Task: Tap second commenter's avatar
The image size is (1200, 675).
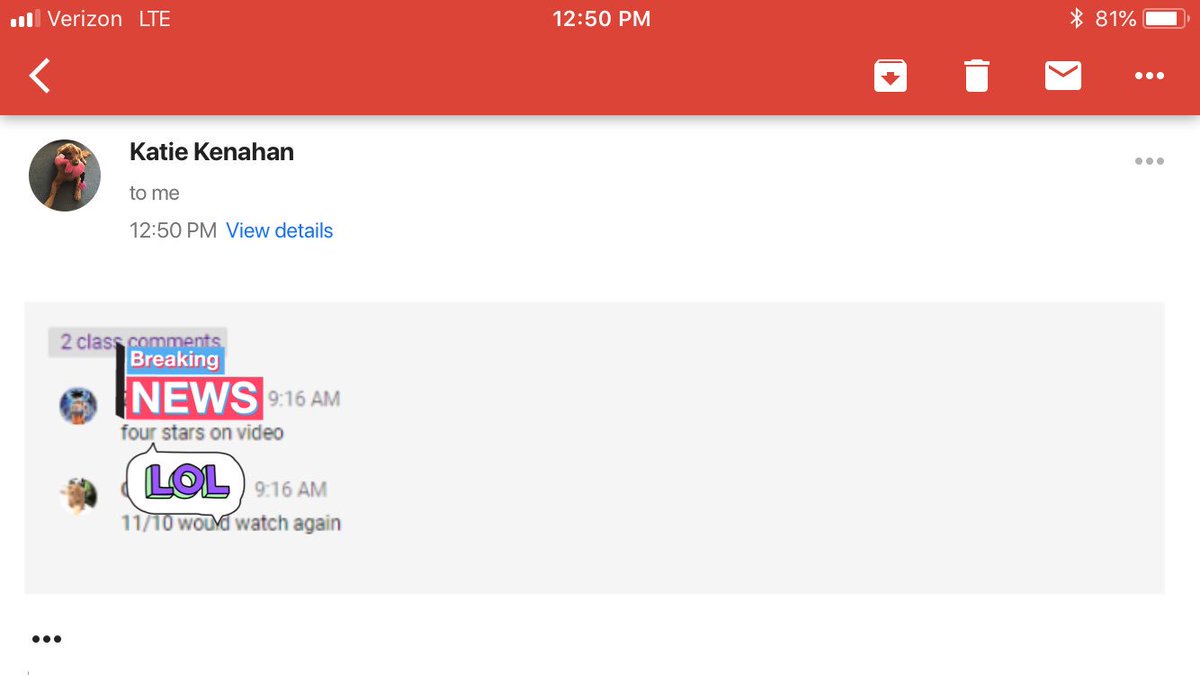Action: 78,495
